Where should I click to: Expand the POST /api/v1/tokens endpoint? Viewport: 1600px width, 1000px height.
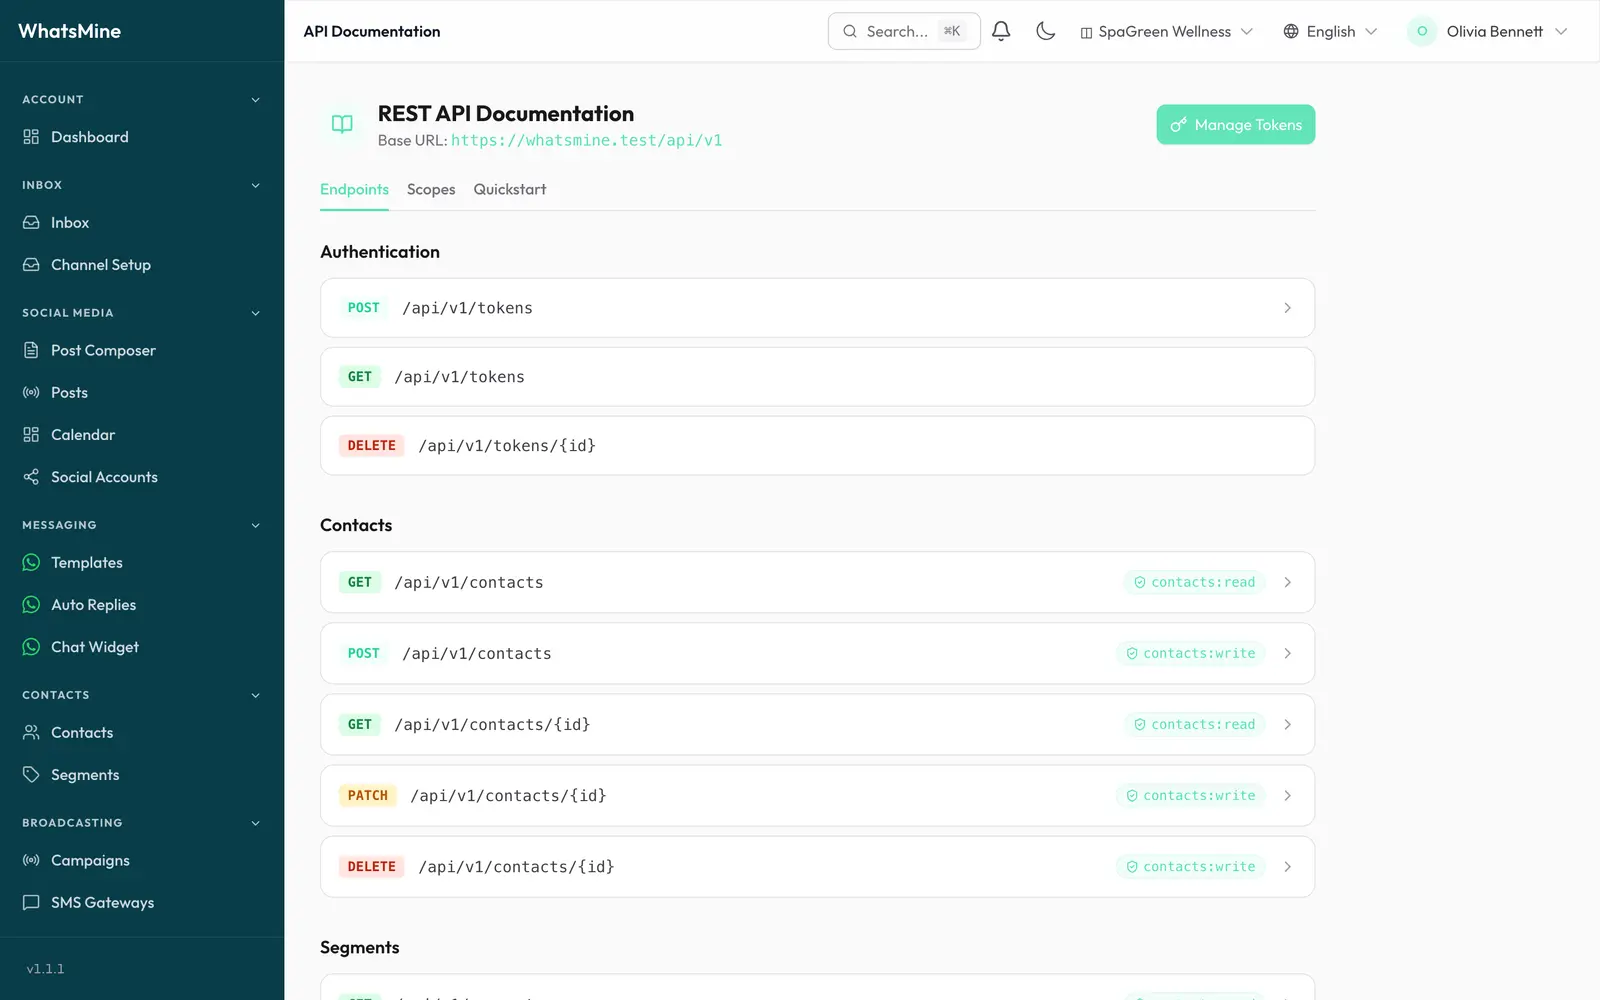tap(817, 308)
